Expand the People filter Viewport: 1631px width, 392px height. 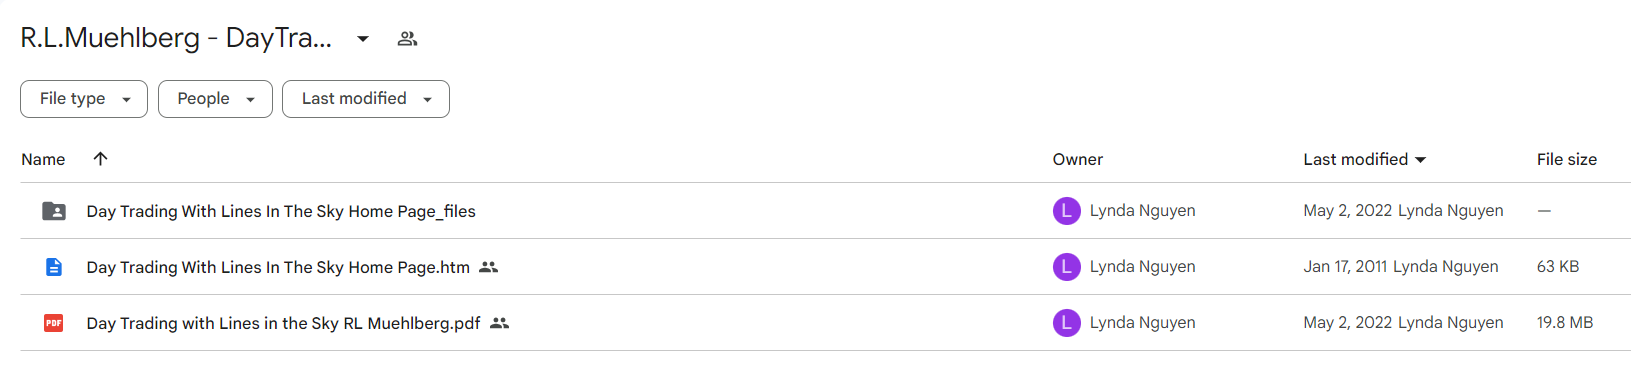click(x=215, y=99)
